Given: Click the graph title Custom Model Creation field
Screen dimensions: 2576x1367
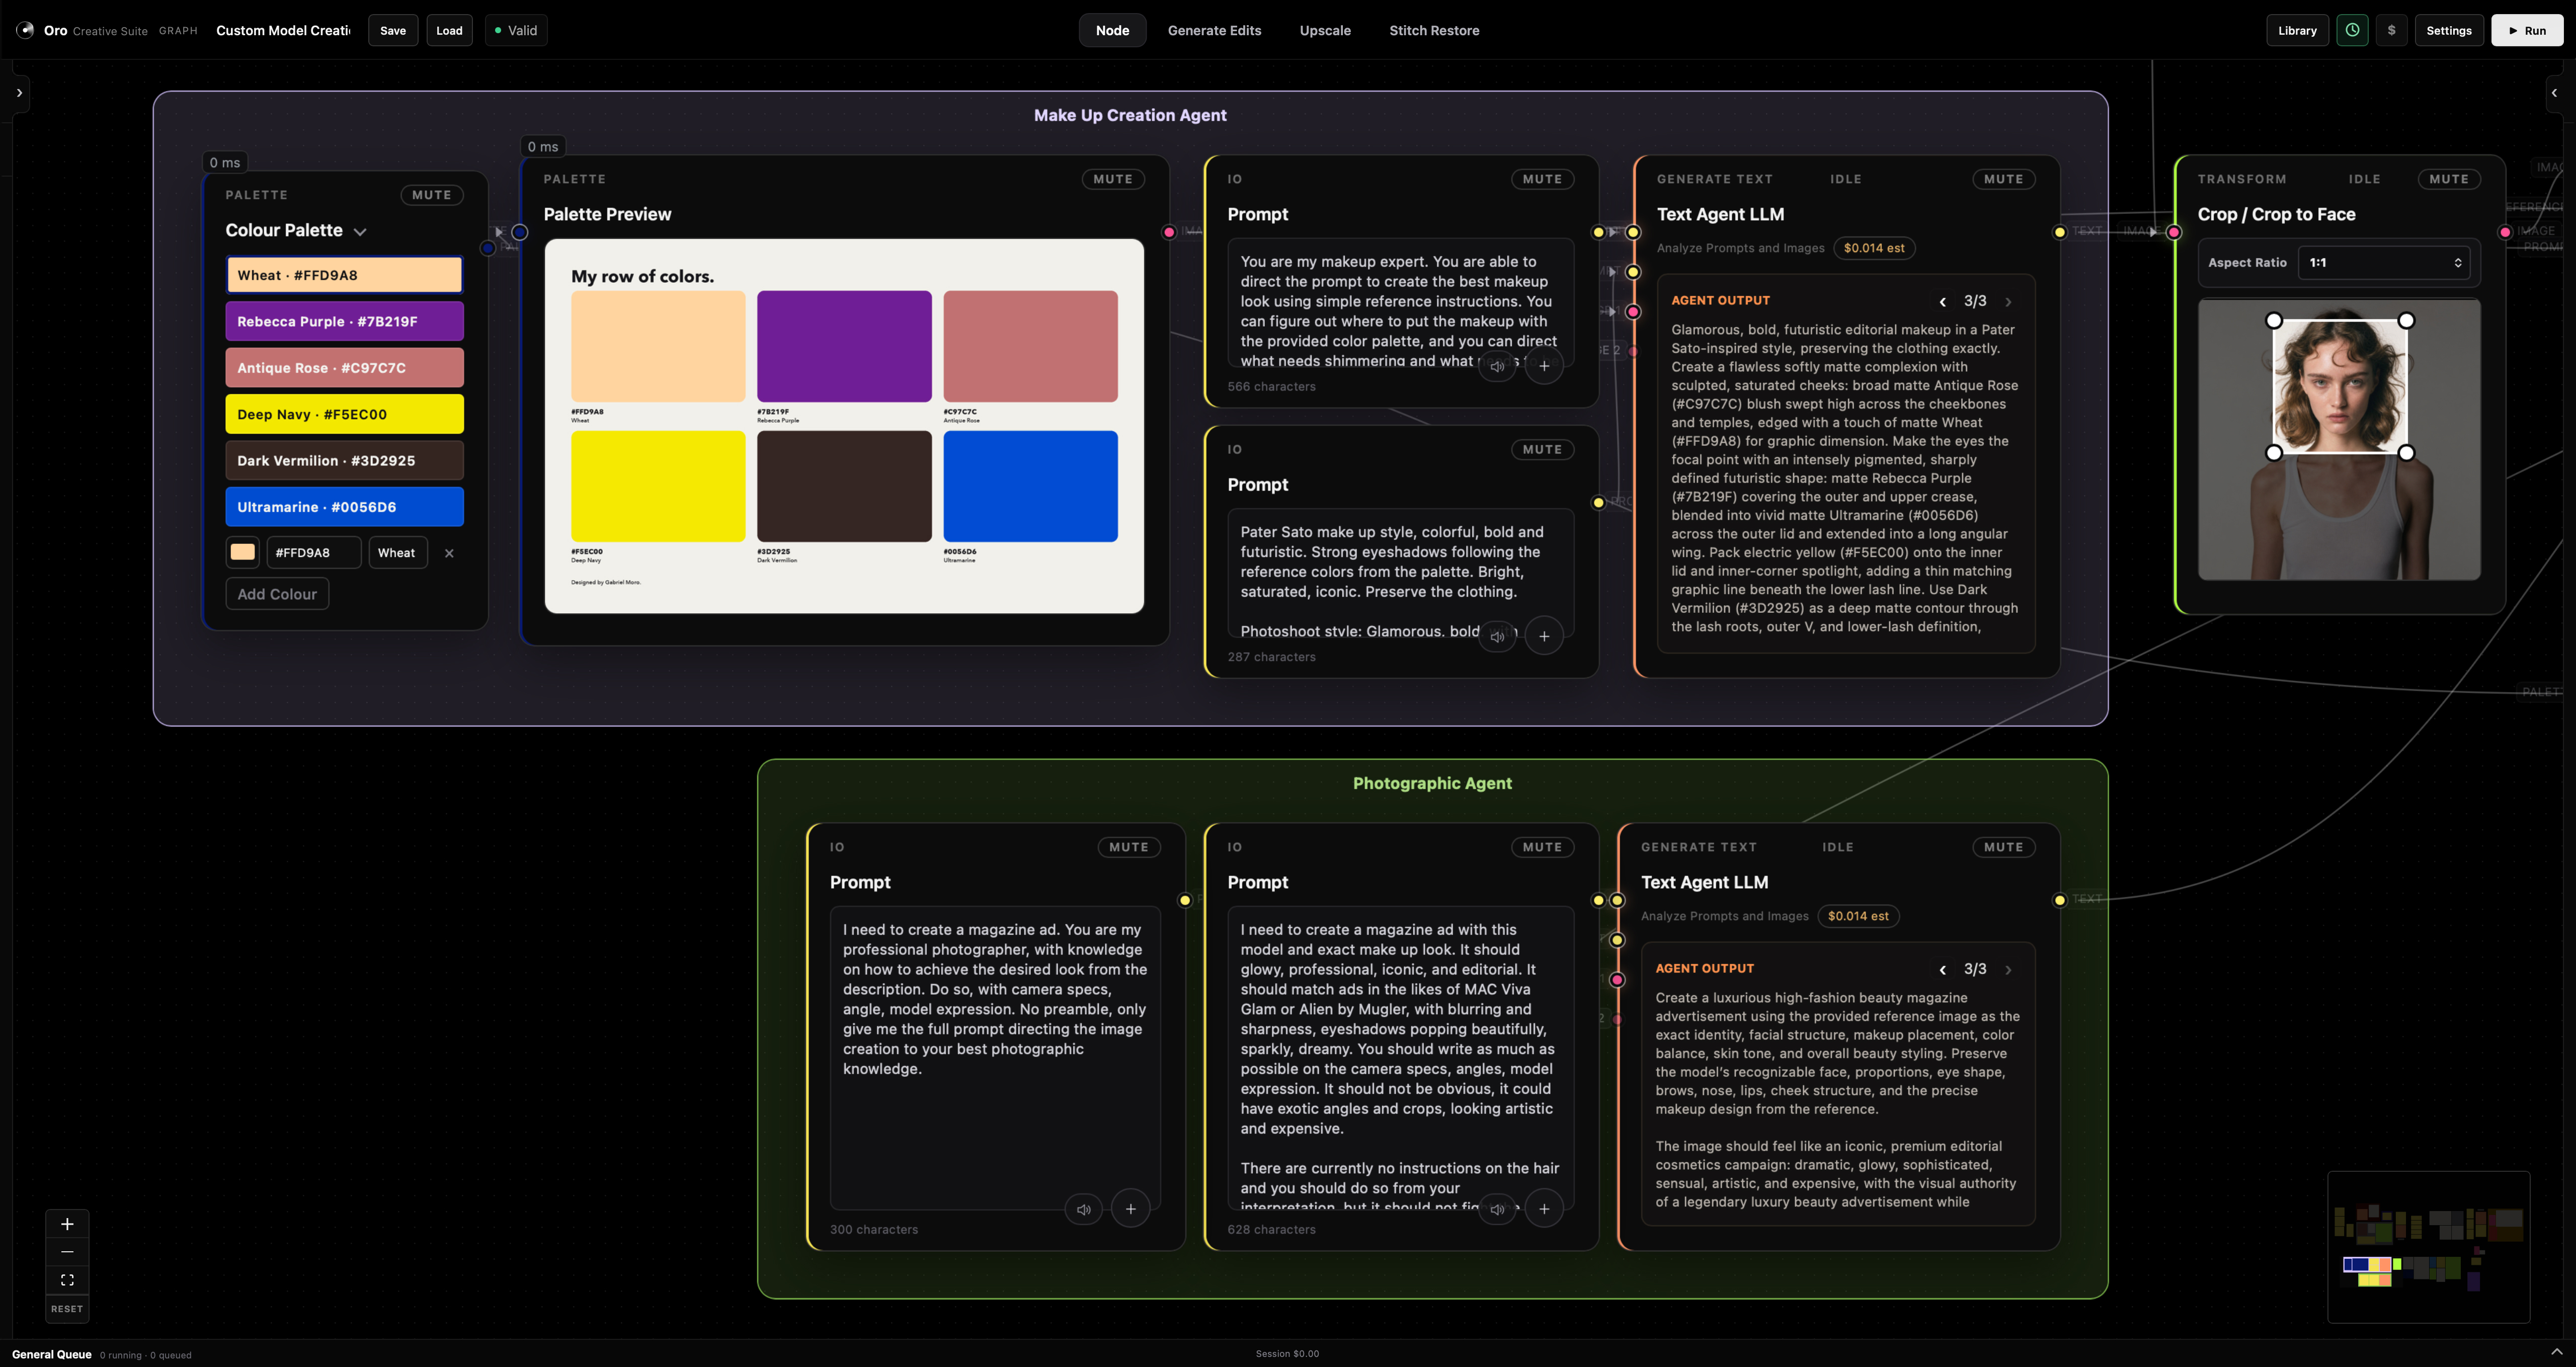Looking at the screenshot, I should click(x=284, y=30).
